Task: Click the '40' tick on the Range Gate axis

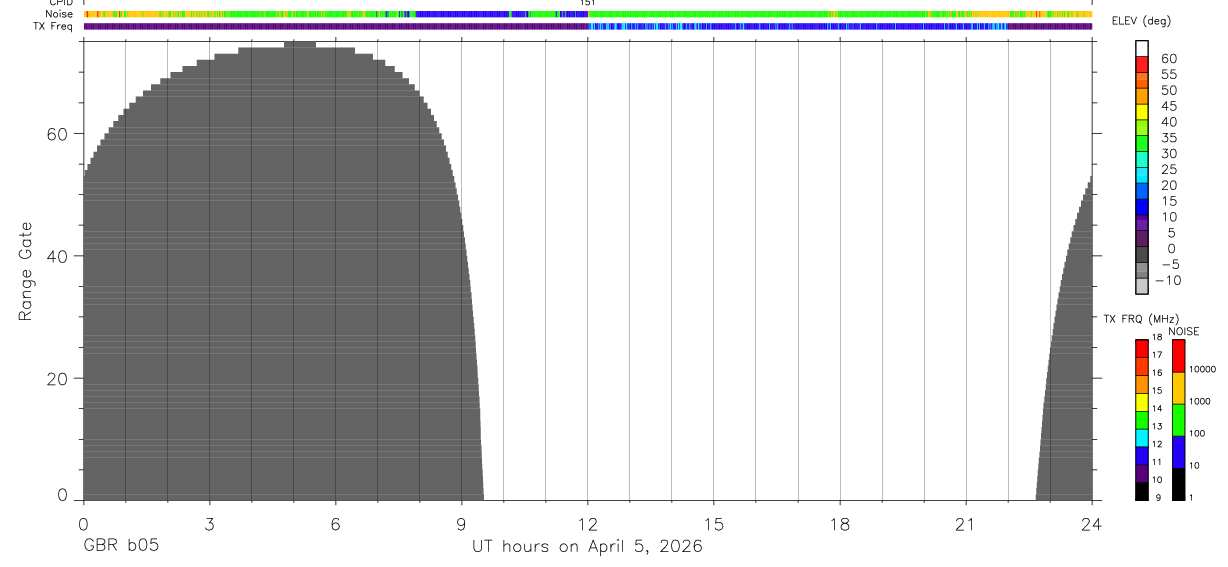Action: 56,256
